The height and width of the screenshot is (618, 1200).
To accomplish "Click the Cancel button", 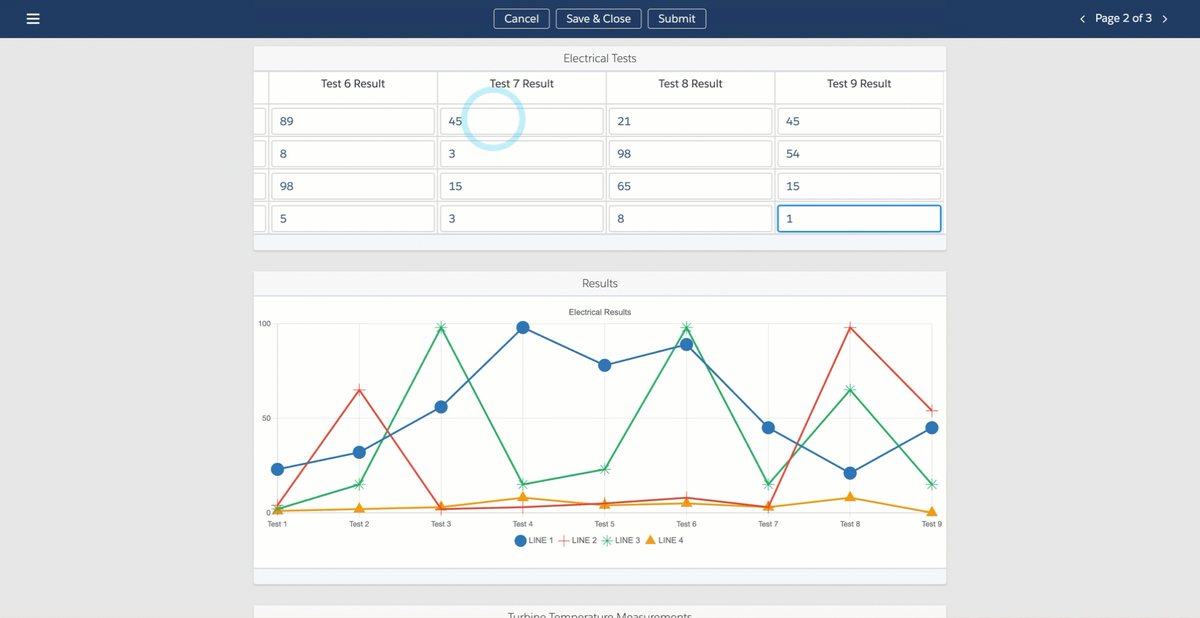I will coord(521,19).
